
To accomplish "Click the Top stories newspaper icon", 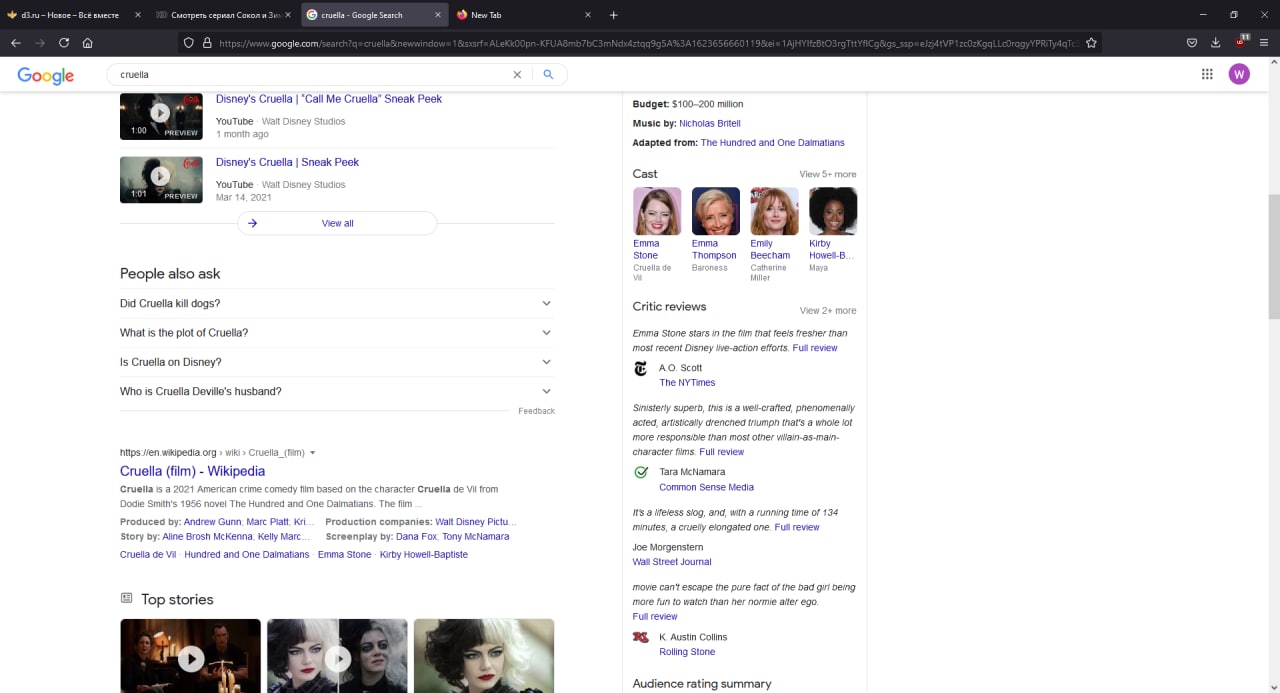I will [126, 598].
